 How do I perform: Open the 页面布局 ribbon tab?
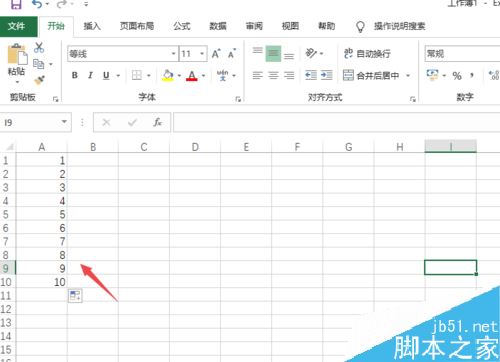137,26
